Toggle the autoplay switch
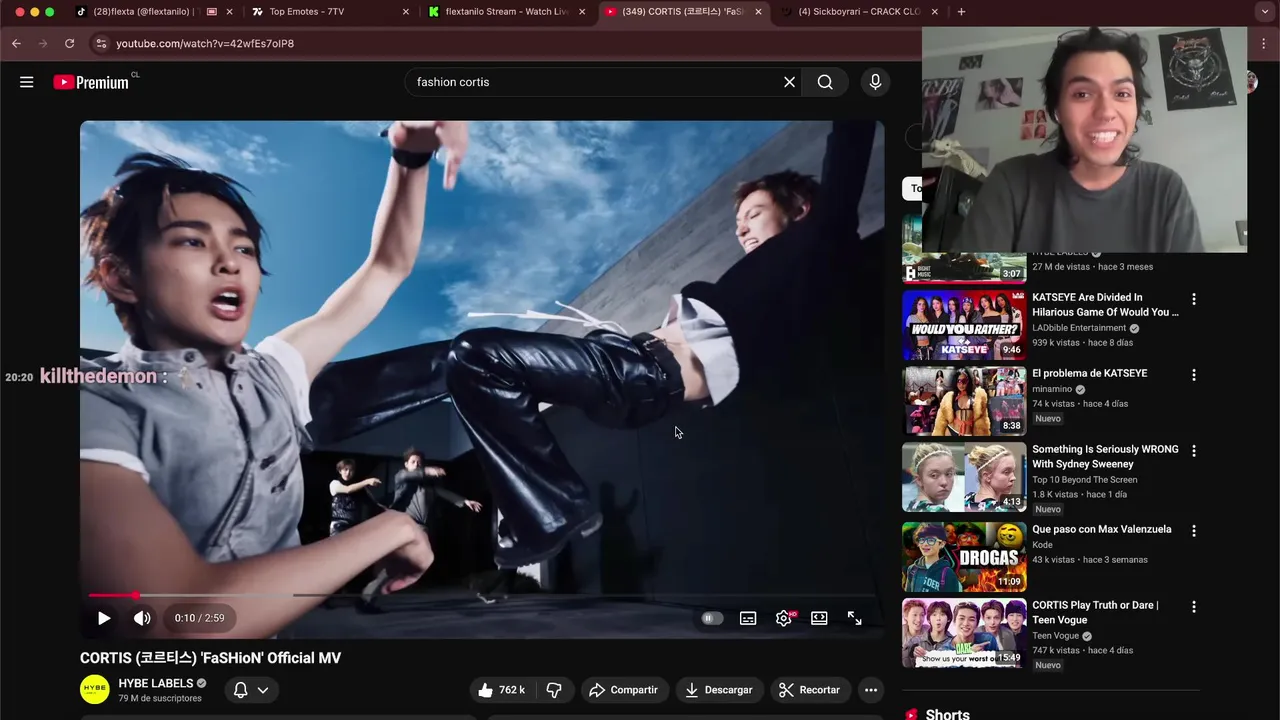The image size is (1280, 720). tap(712, 618)
